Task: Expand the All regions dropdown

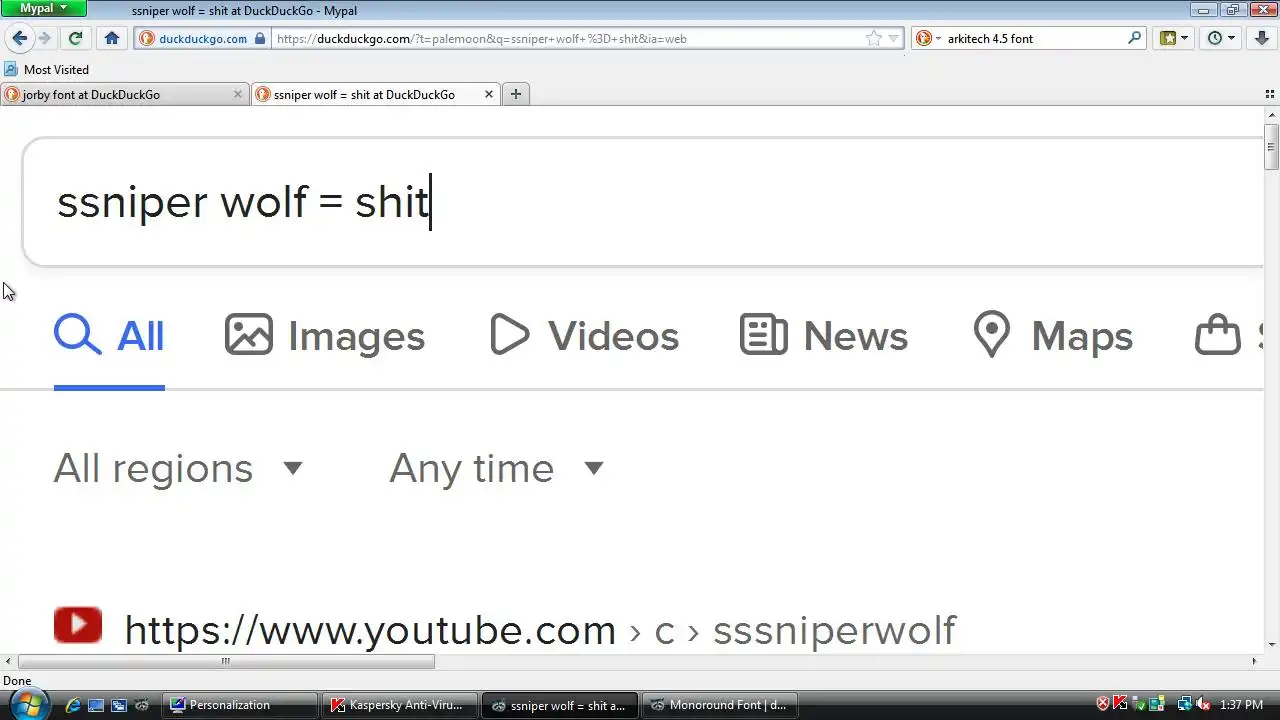Action: coord(178,468)
